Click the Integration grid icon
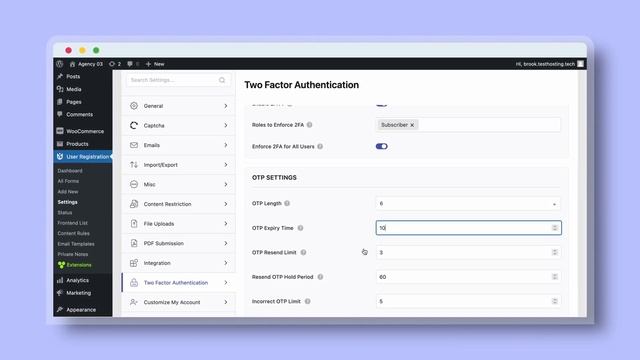 (134, 263)
